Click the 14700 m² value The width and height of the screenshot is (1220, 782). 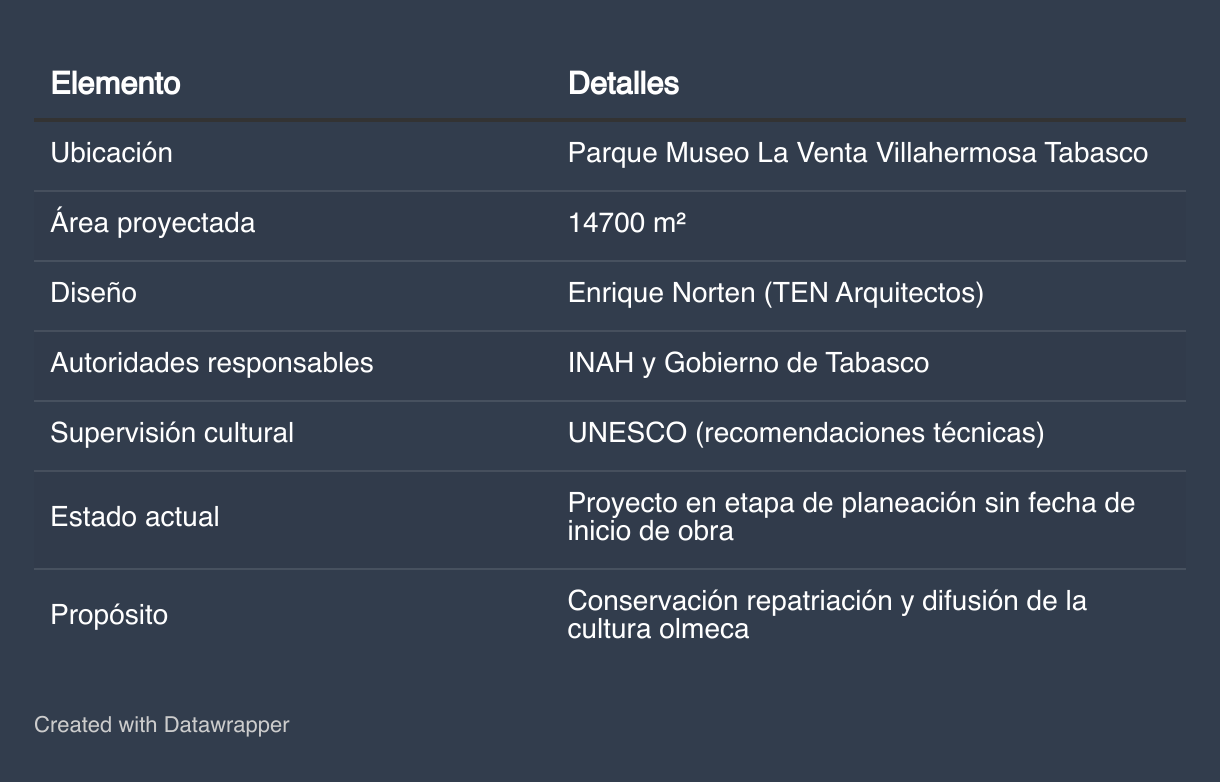click(x=627, y=223)
